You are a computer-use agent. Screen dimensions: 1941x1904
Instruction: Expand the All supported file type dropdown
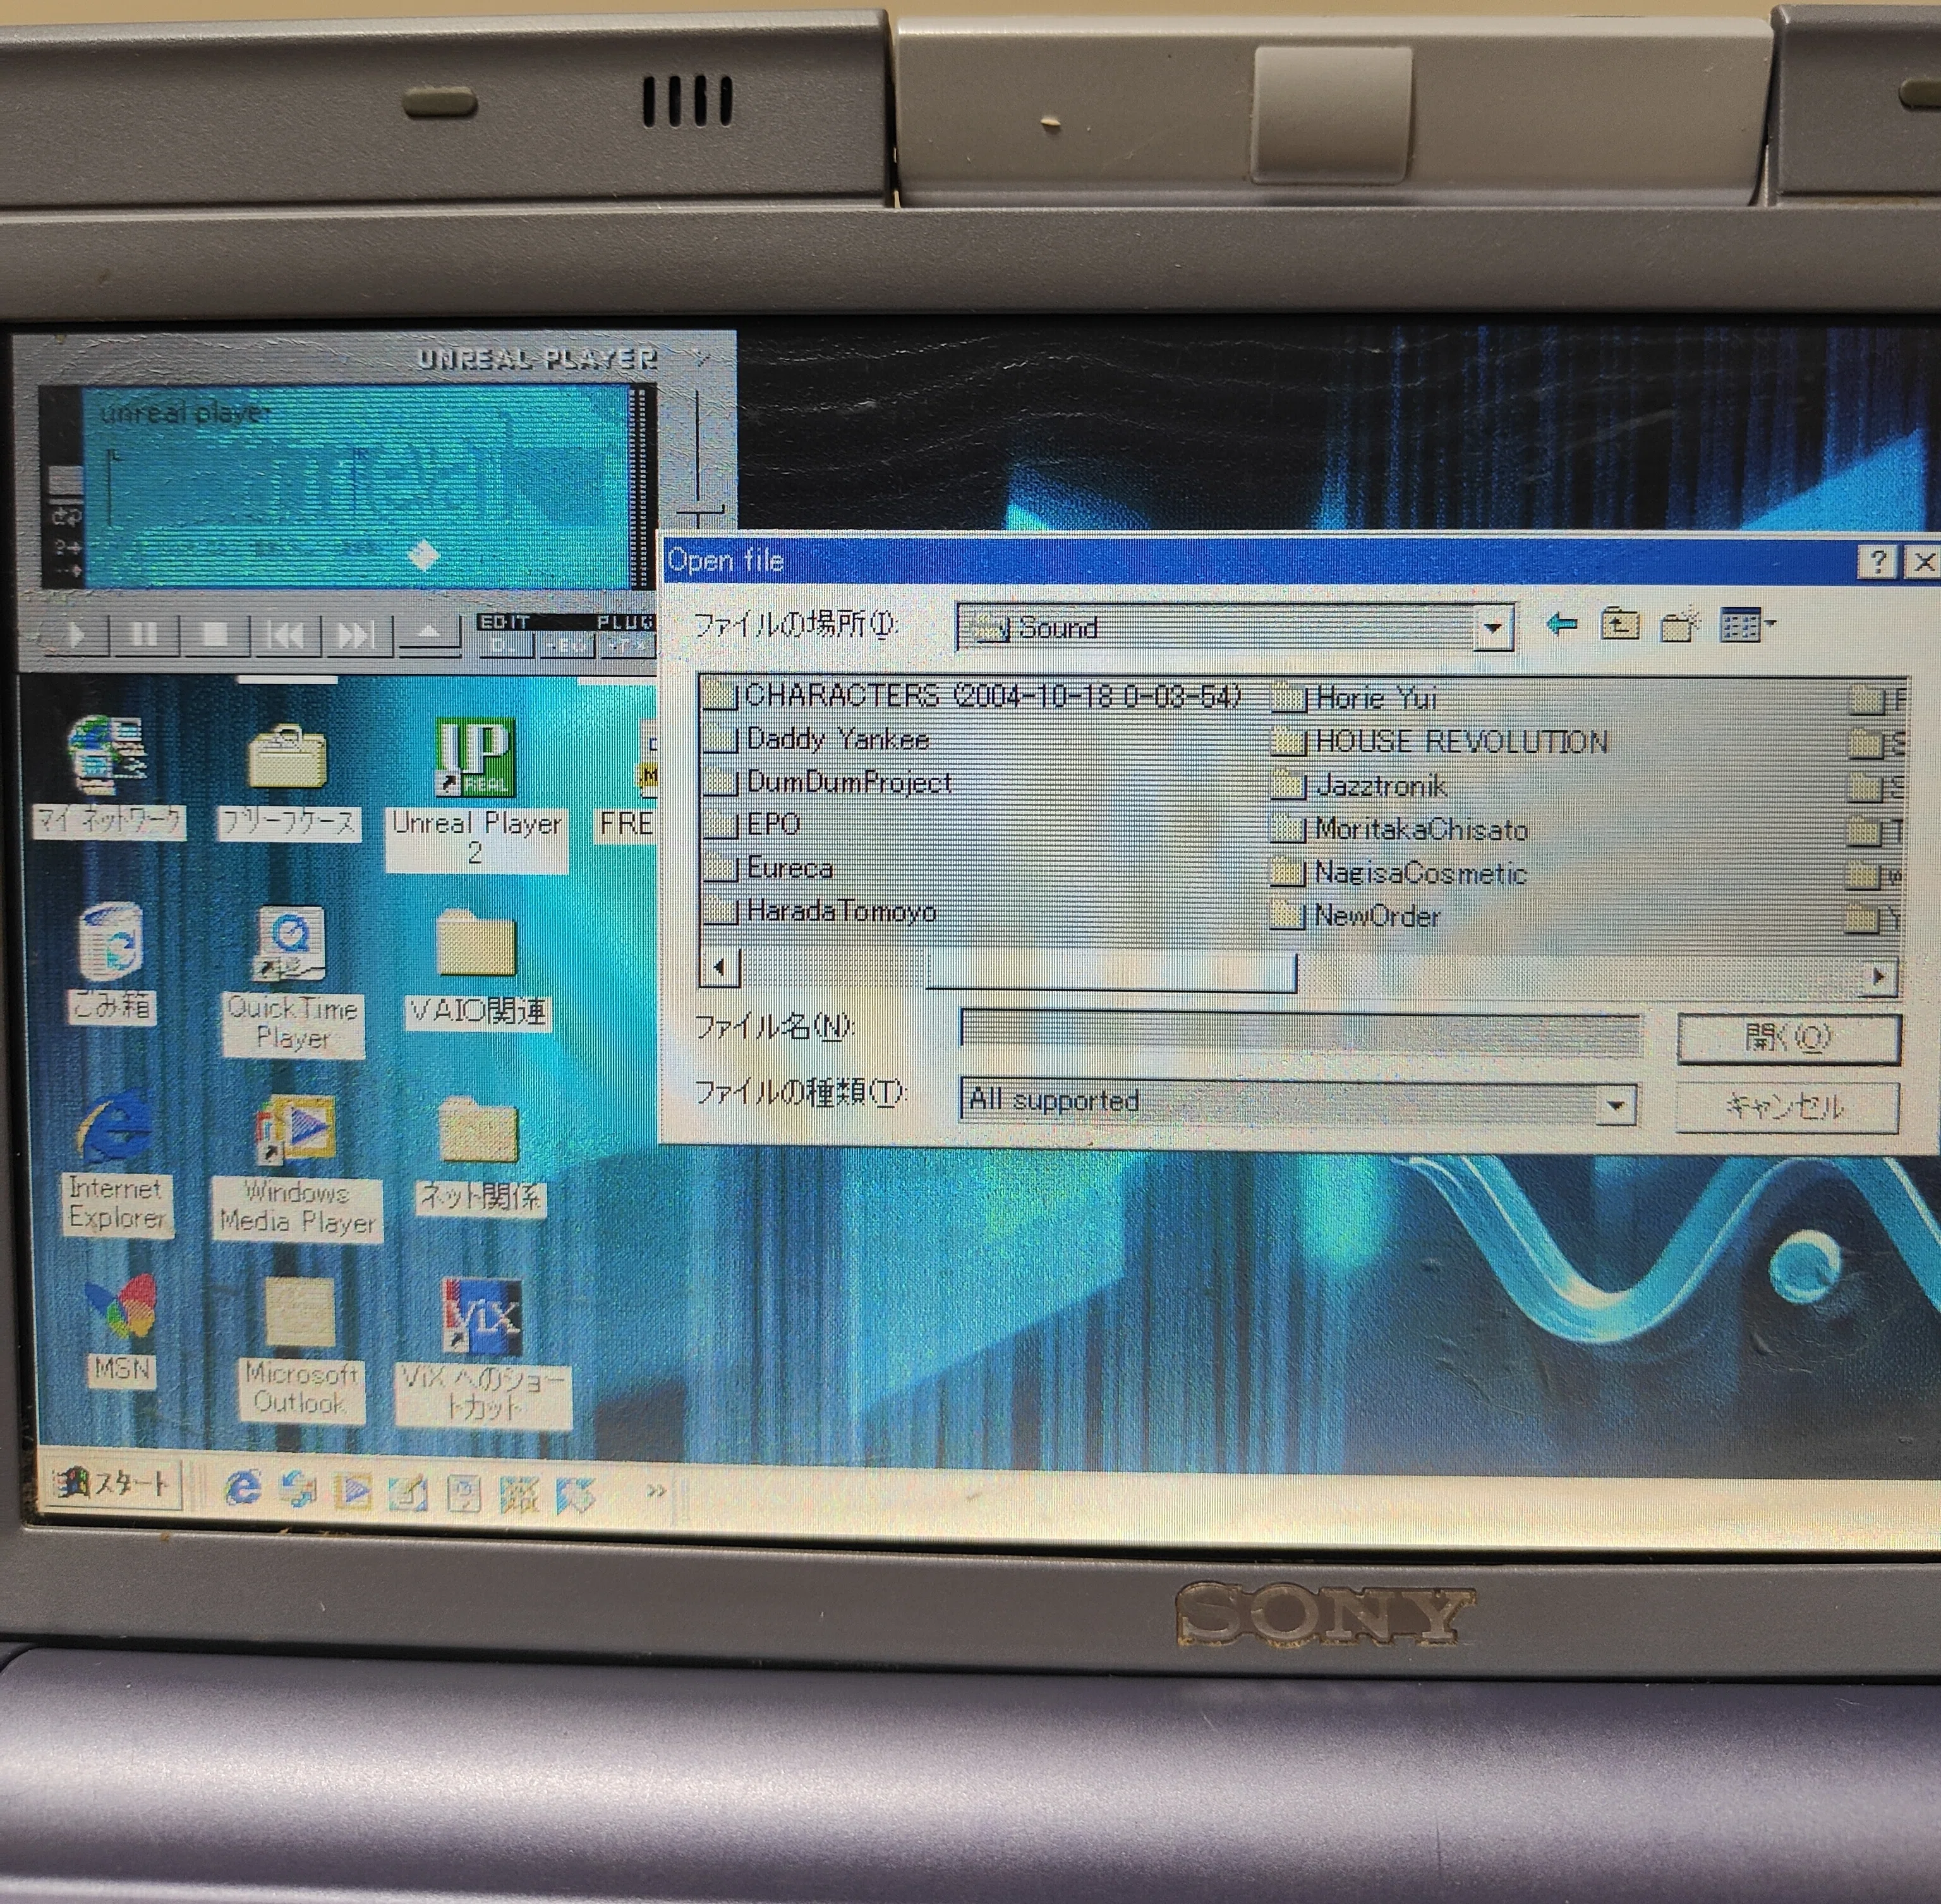point(1615,1105)
